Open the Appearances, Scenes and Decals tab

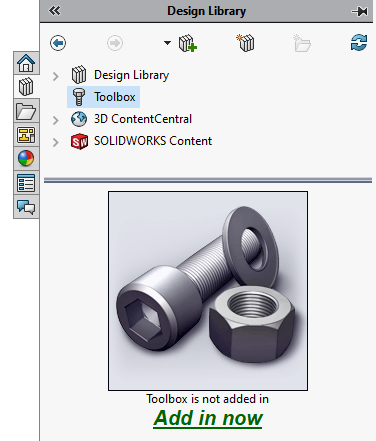coord(26,159)
